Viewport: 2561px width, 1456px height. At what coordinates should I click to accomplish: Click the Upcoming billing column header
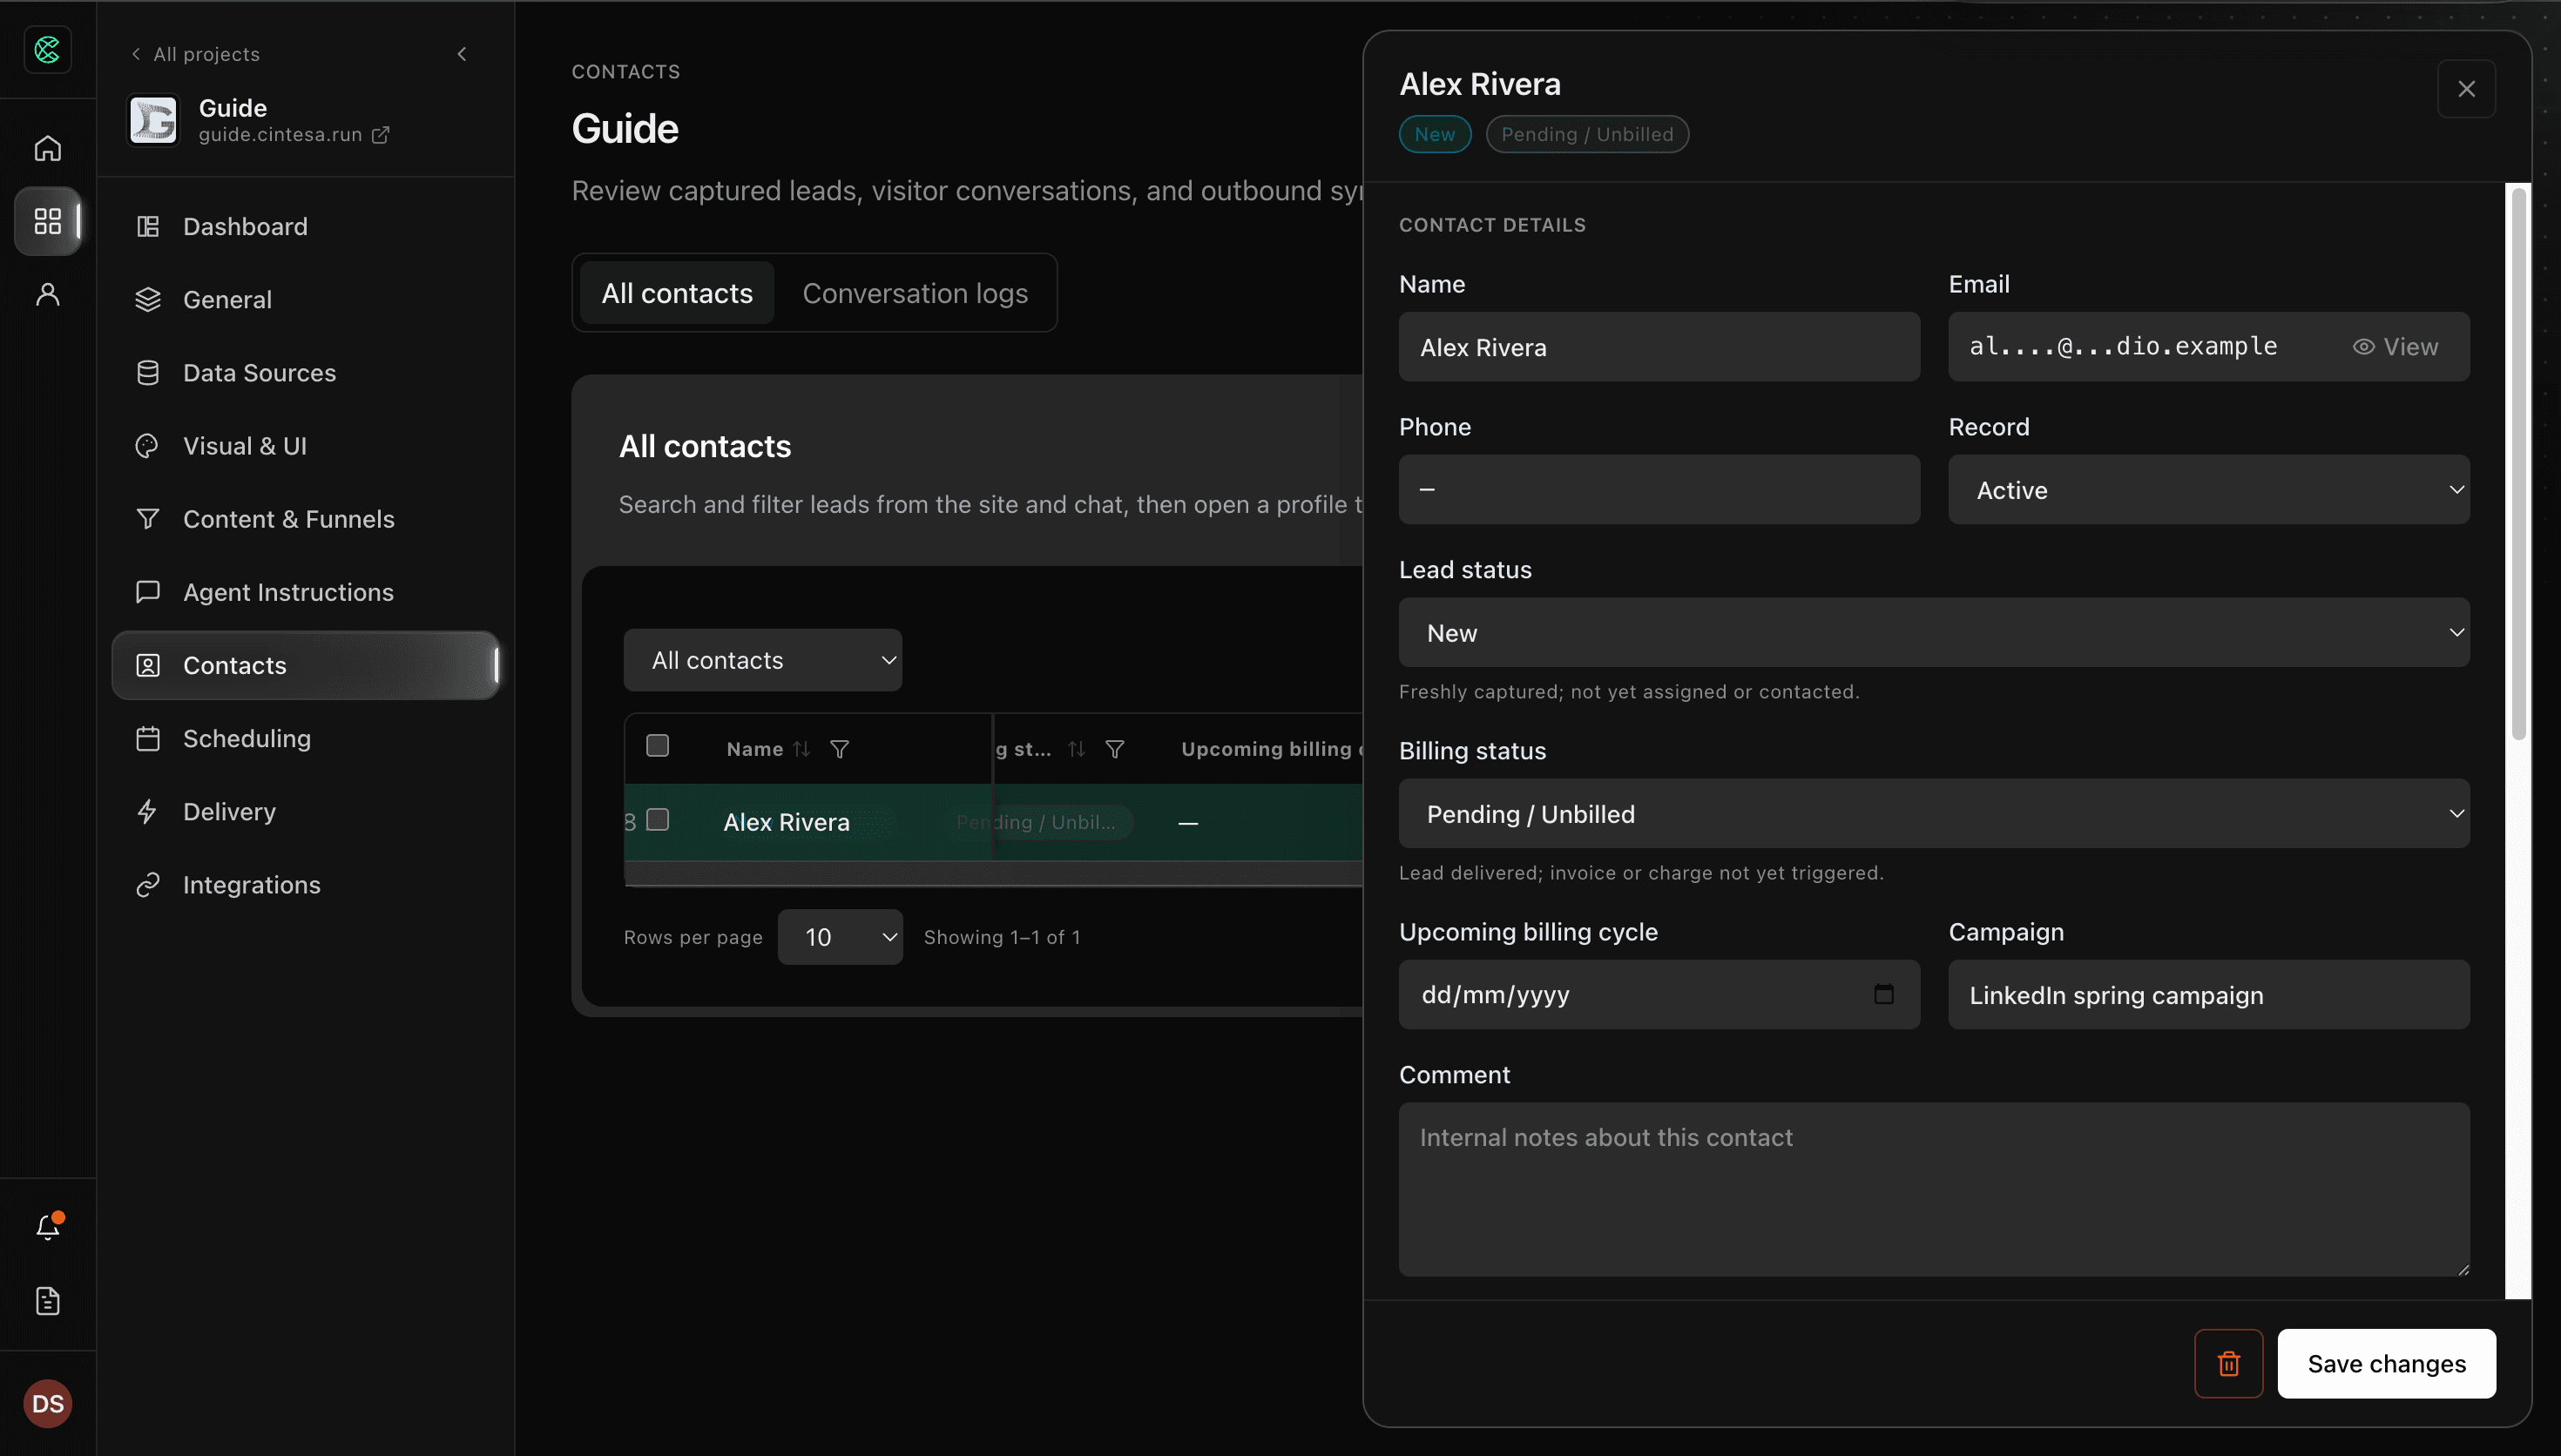tap(1271, 749)
